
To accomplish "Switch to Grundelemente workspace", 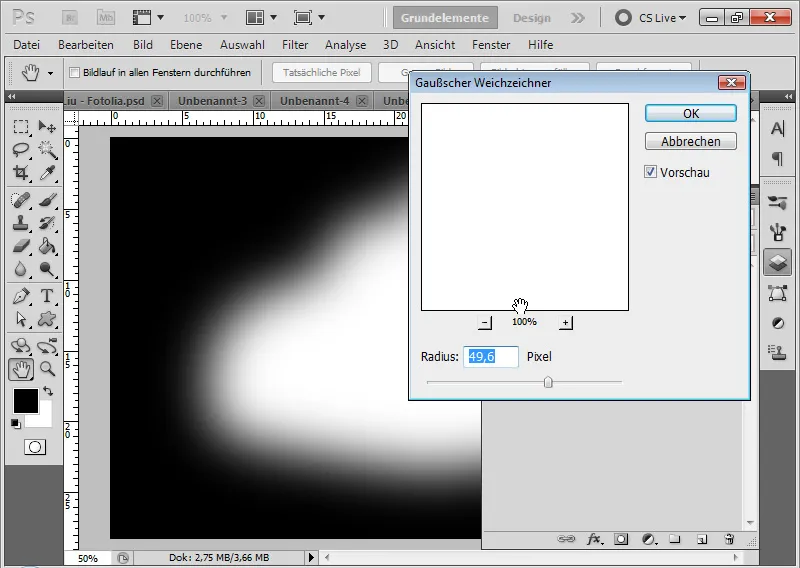I will pyautogui.click(x=445, y=18).
